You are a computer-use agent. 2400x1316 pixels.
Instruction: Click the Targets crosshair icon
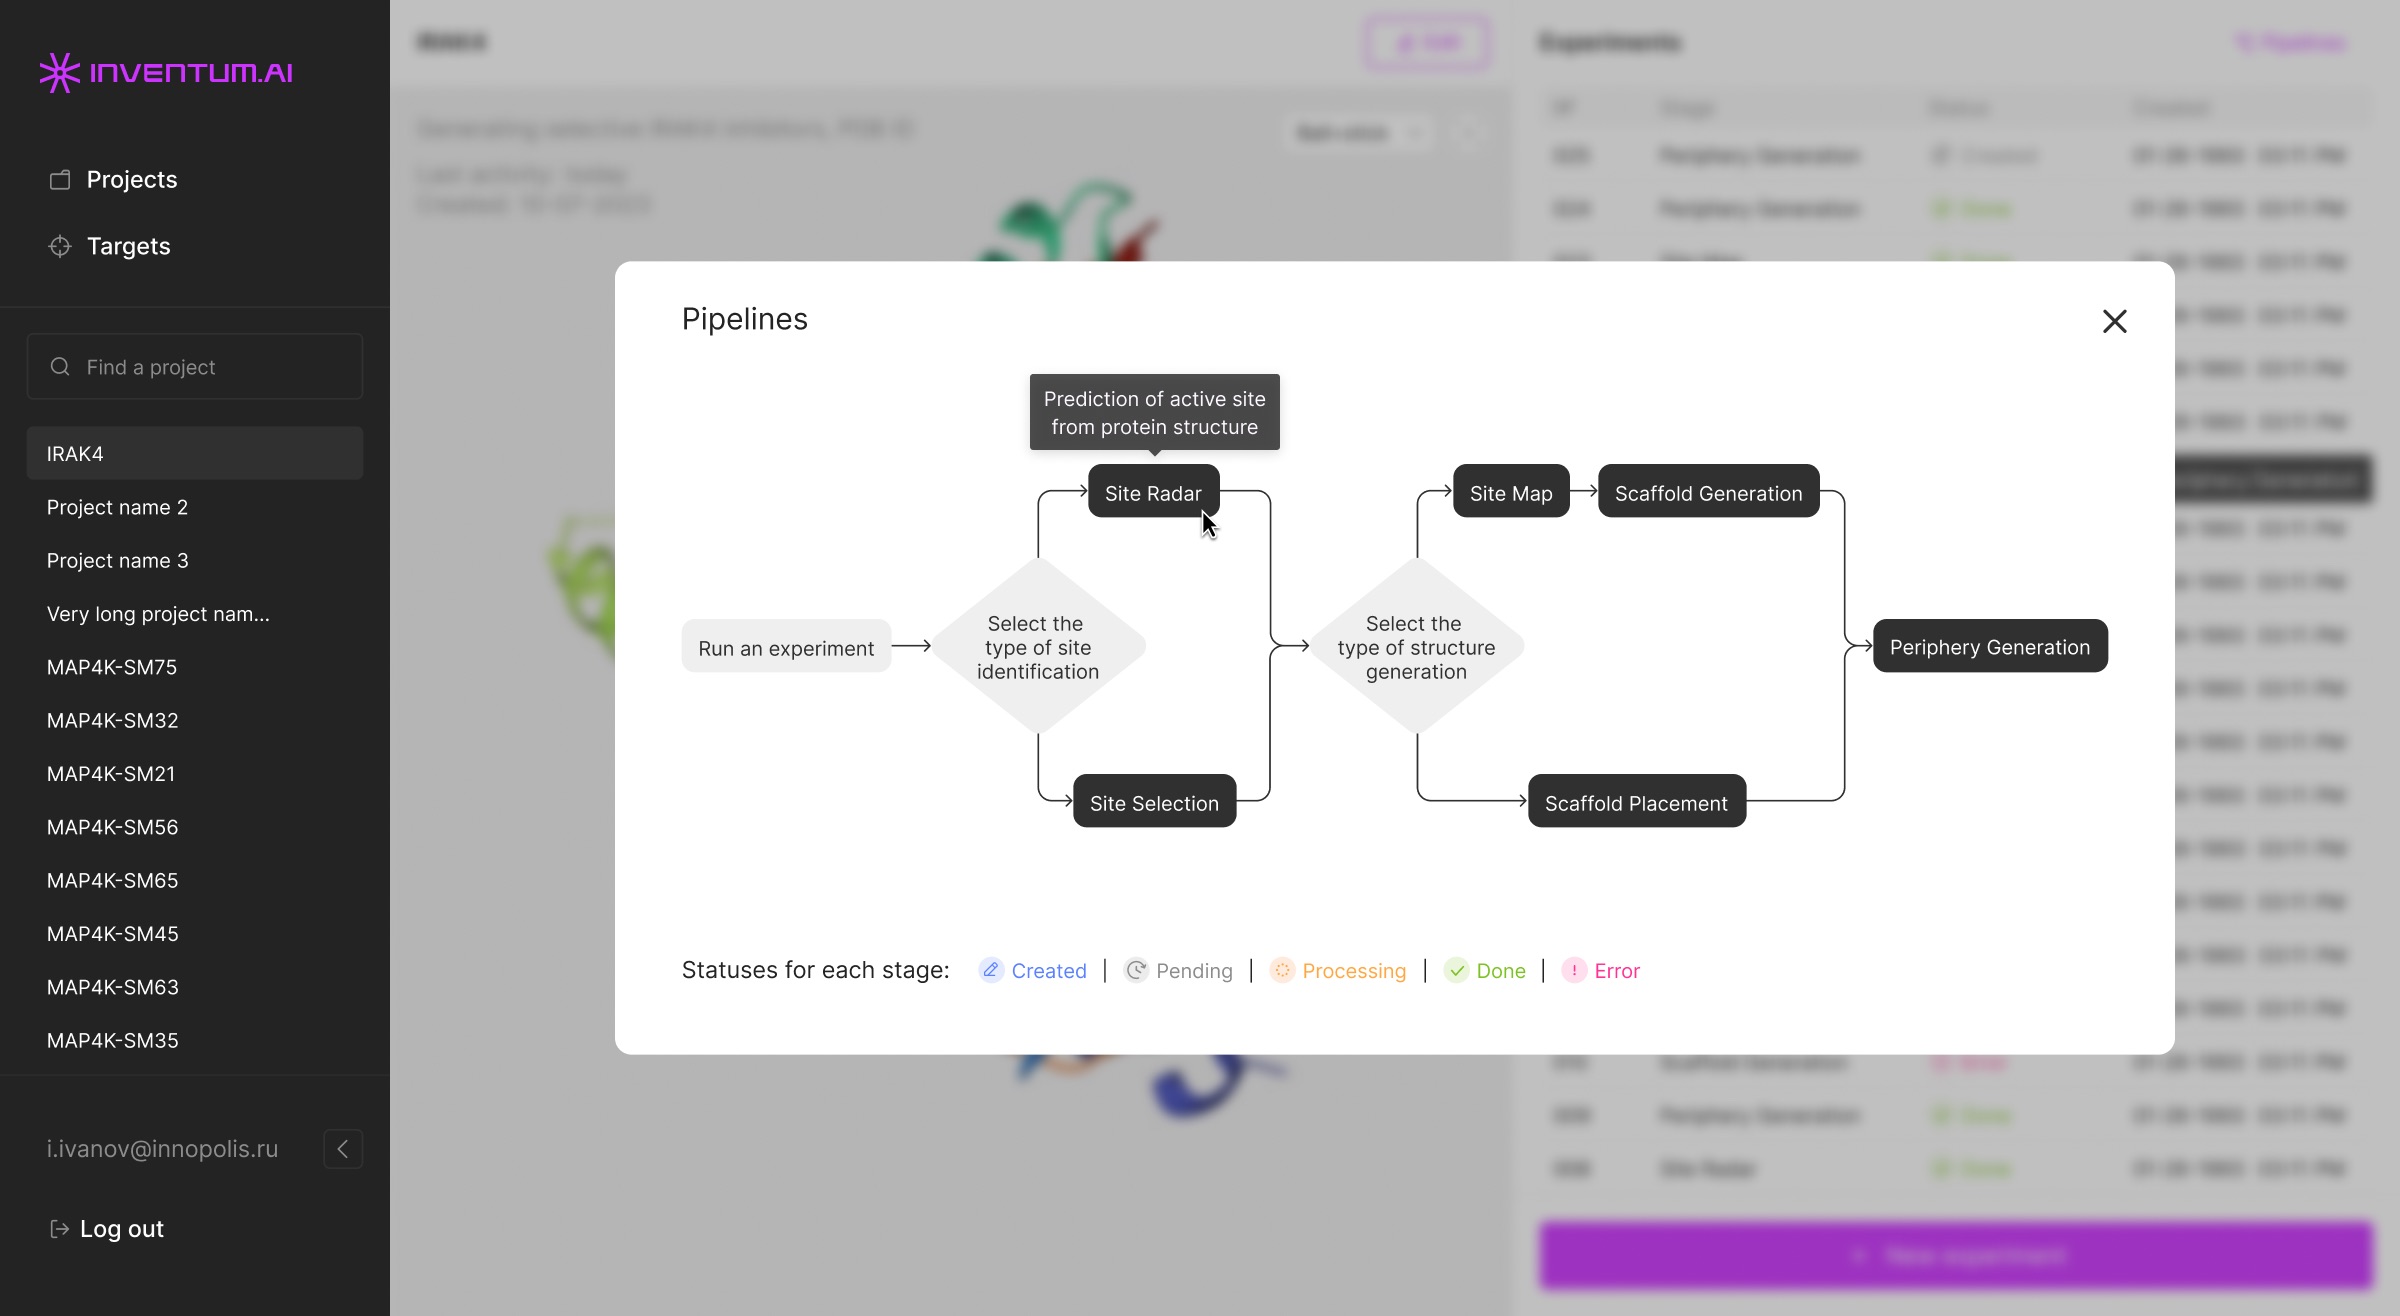coord(60,246)
